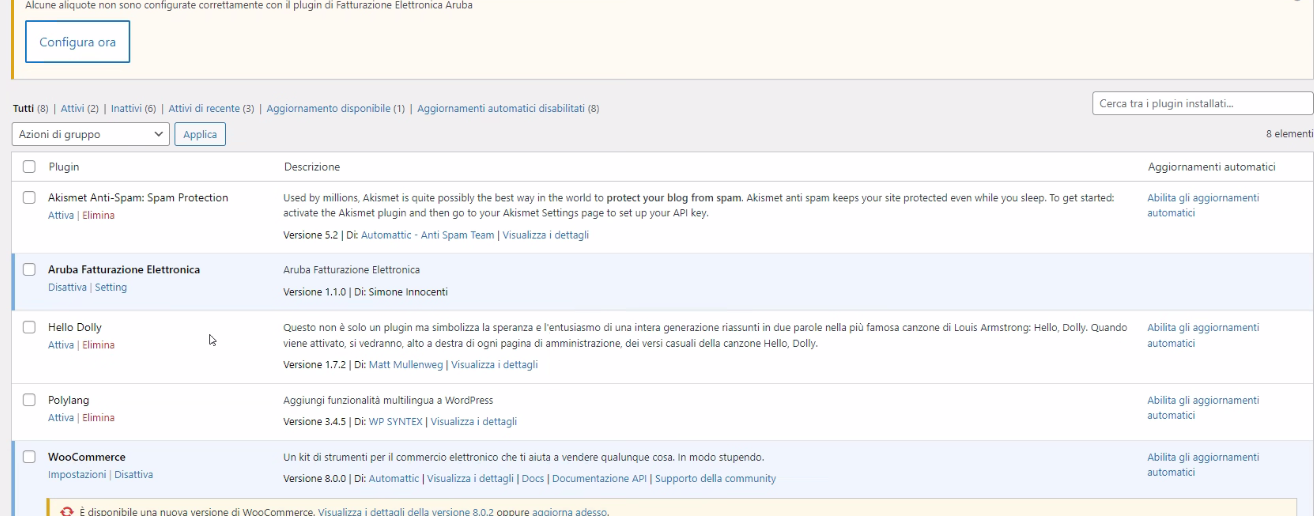Screen dimensions: 1314x516
Task: Click the aggiorna adesso update link
Action: pyautogui.click(x=570, y=512)
